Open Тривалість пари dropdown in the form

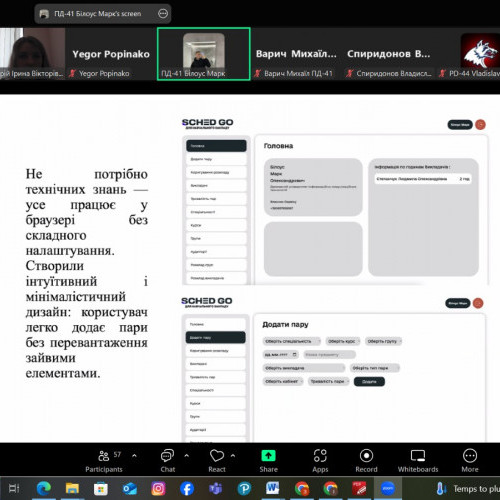coord(329,381)
